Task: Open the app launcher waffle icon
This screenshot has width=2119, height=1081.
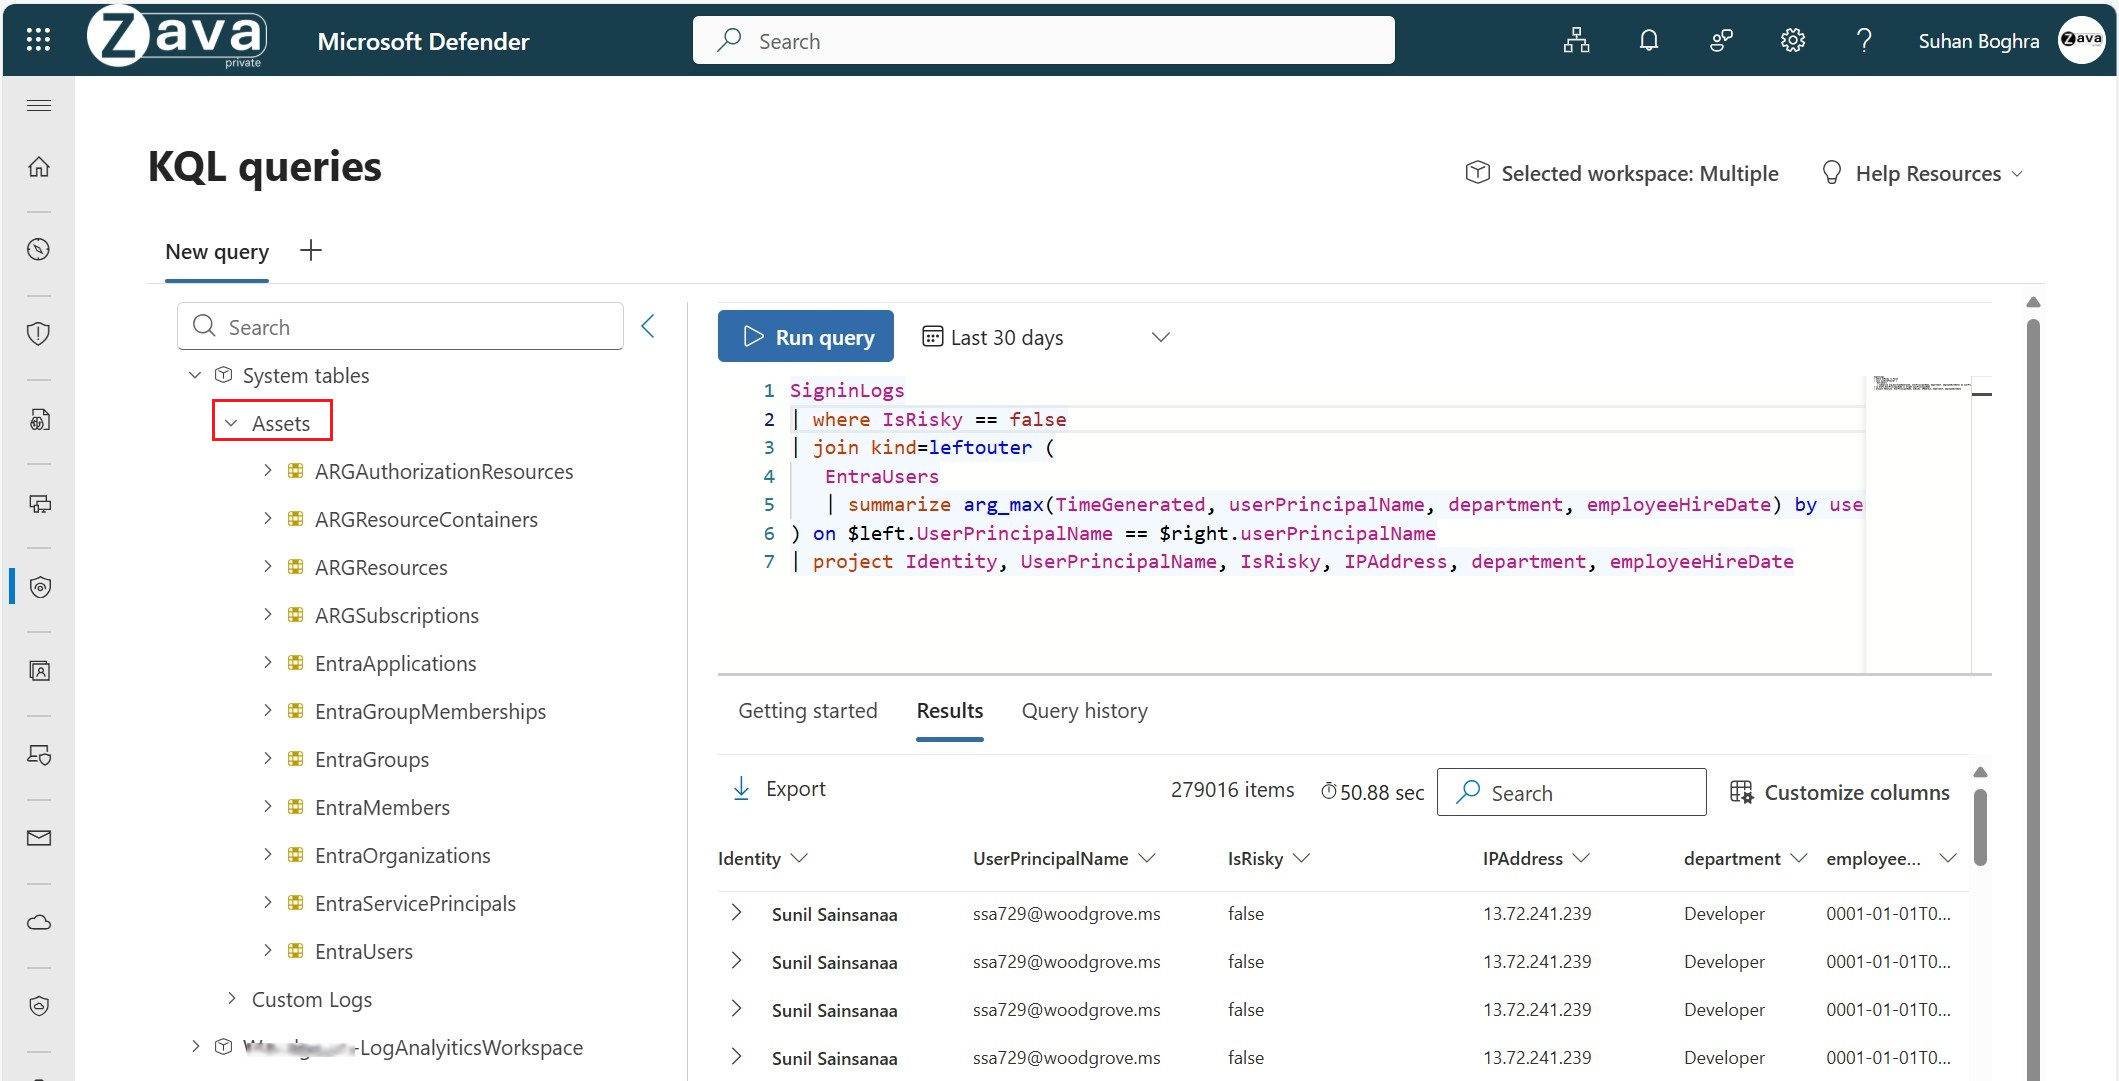Action: pos(38,40)
